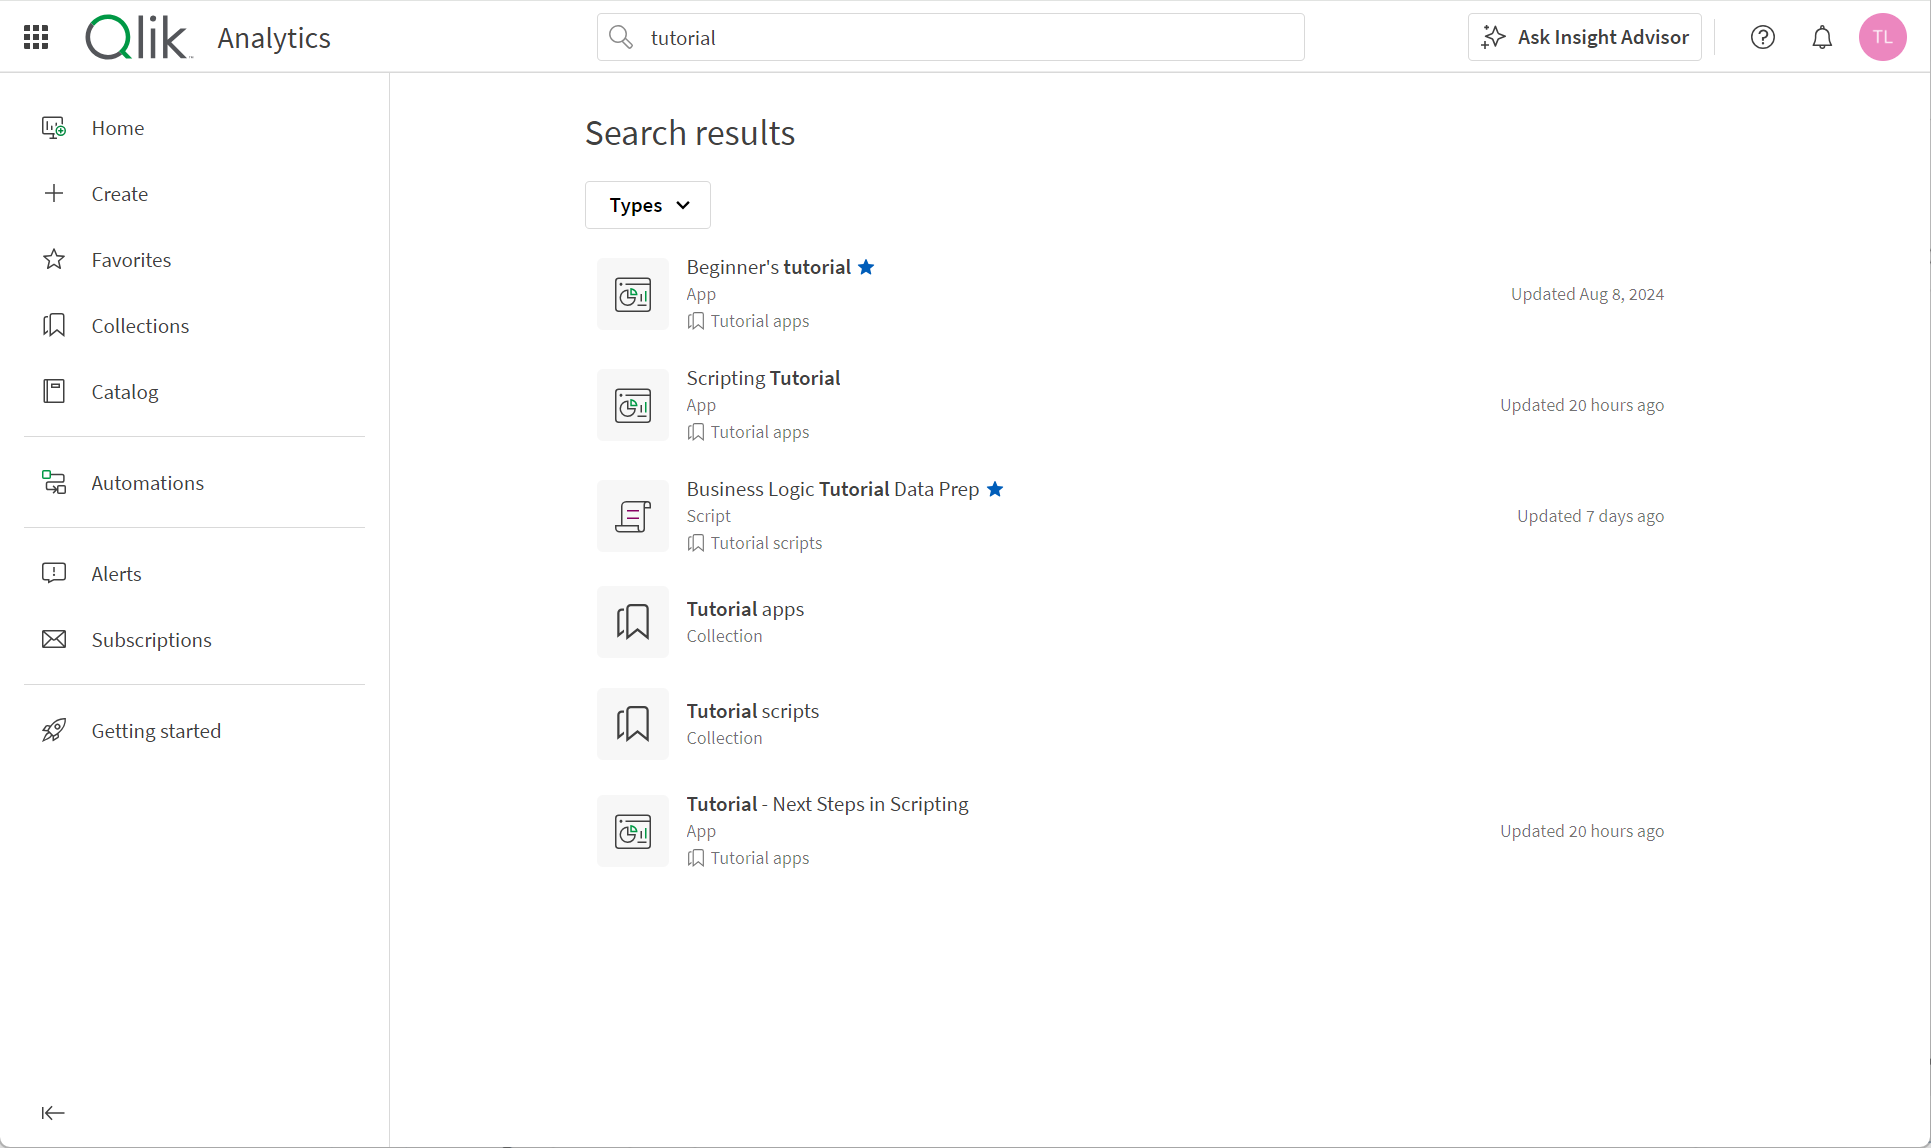
Task: Open the Alerts panel
Action: pyautogui.click(x=116, y=573)
